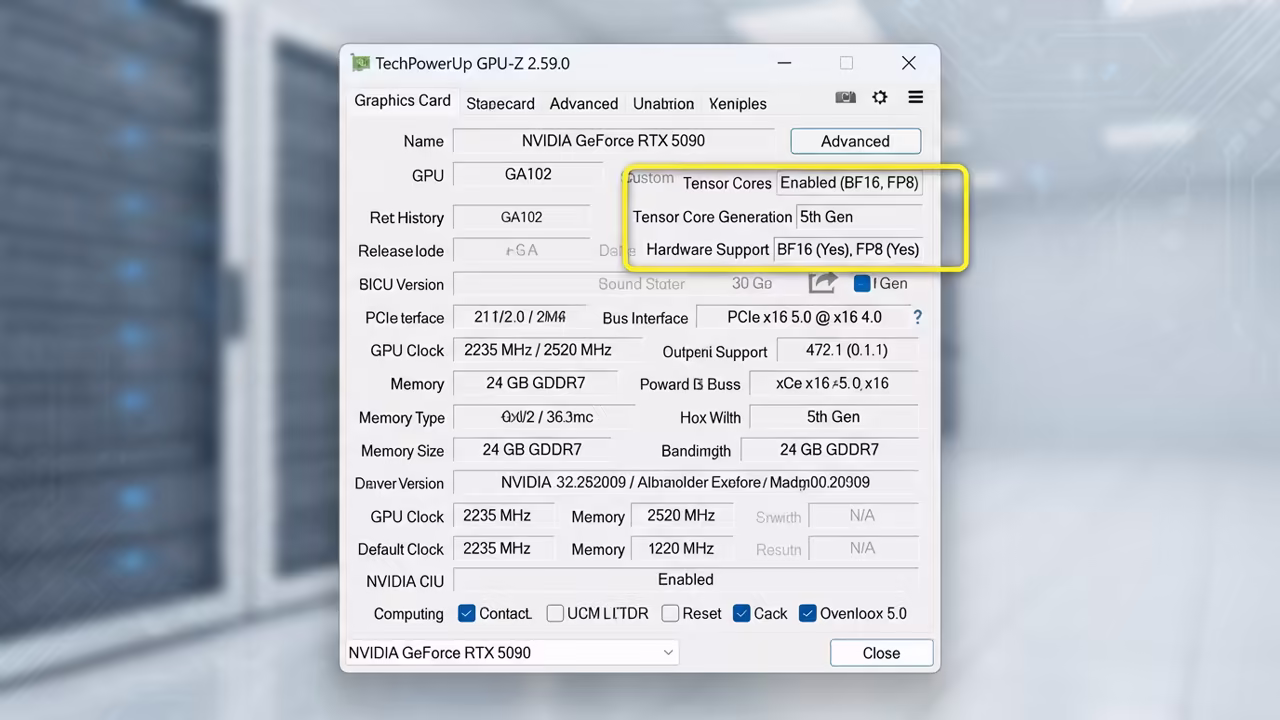
Task: Click Hardware Support BF16 (Yes), FP8 (Yes) value
Action: 847,249
